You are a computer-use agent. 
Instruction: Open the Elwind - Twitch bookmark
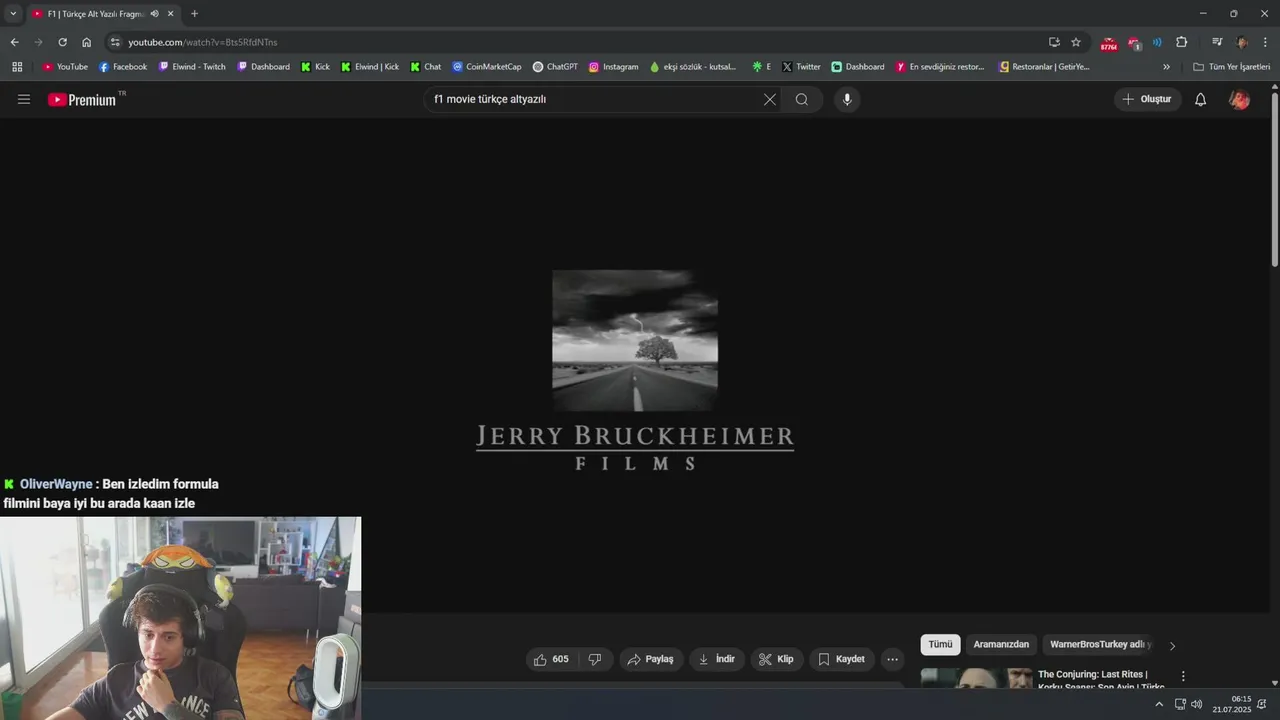192,67
